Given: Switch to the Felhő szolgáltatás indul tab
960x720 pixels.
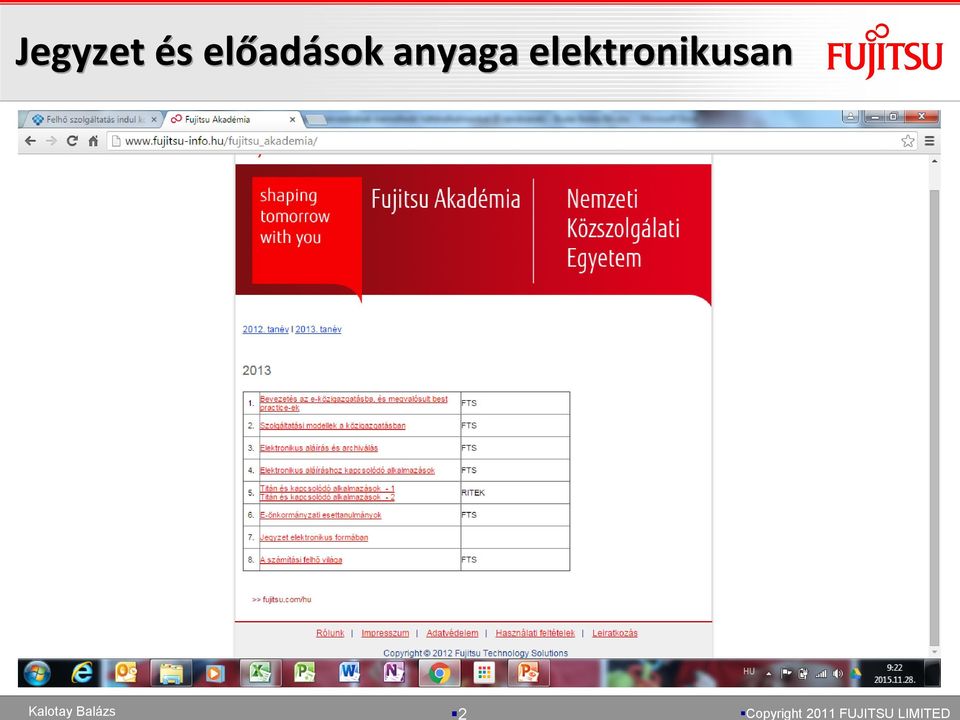Looking at the screenshot, I should (91, 119).
